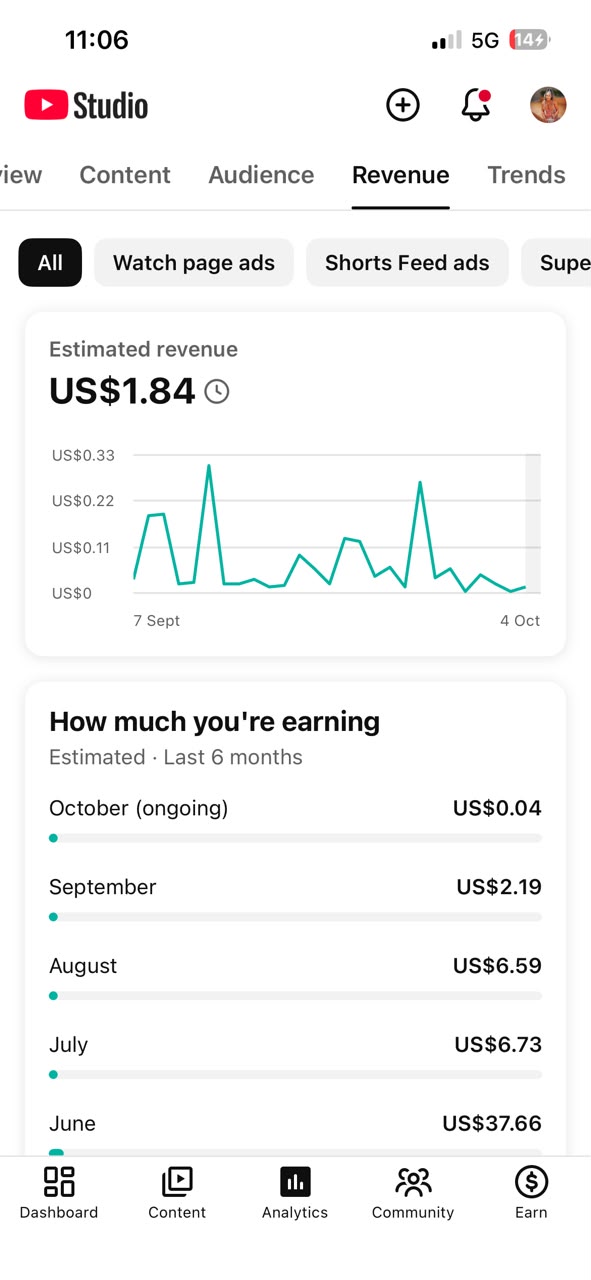Image resolution: width=591 pixels, height=1280 pixels.
Task: Click the July earnings progress bar
Action: pyautogui.click(x=295, y=1075)
